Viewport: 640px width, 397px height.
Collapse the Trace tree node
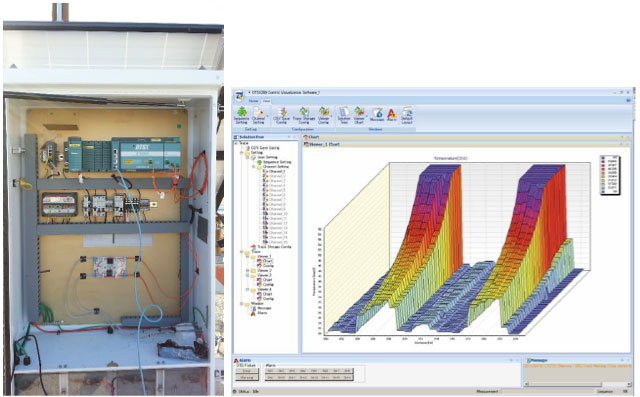point(242,252)
